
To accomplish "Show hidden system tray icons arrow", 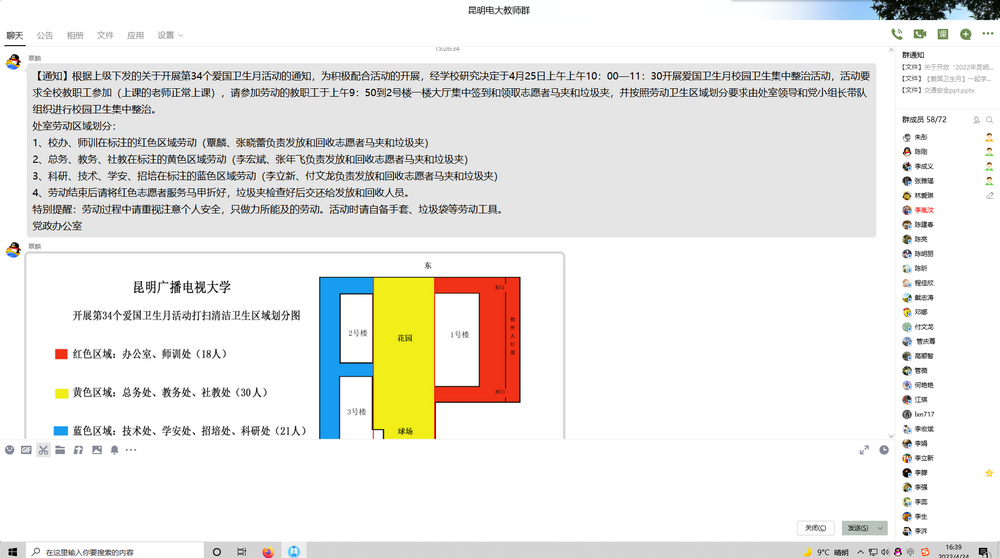I will 860,552.
